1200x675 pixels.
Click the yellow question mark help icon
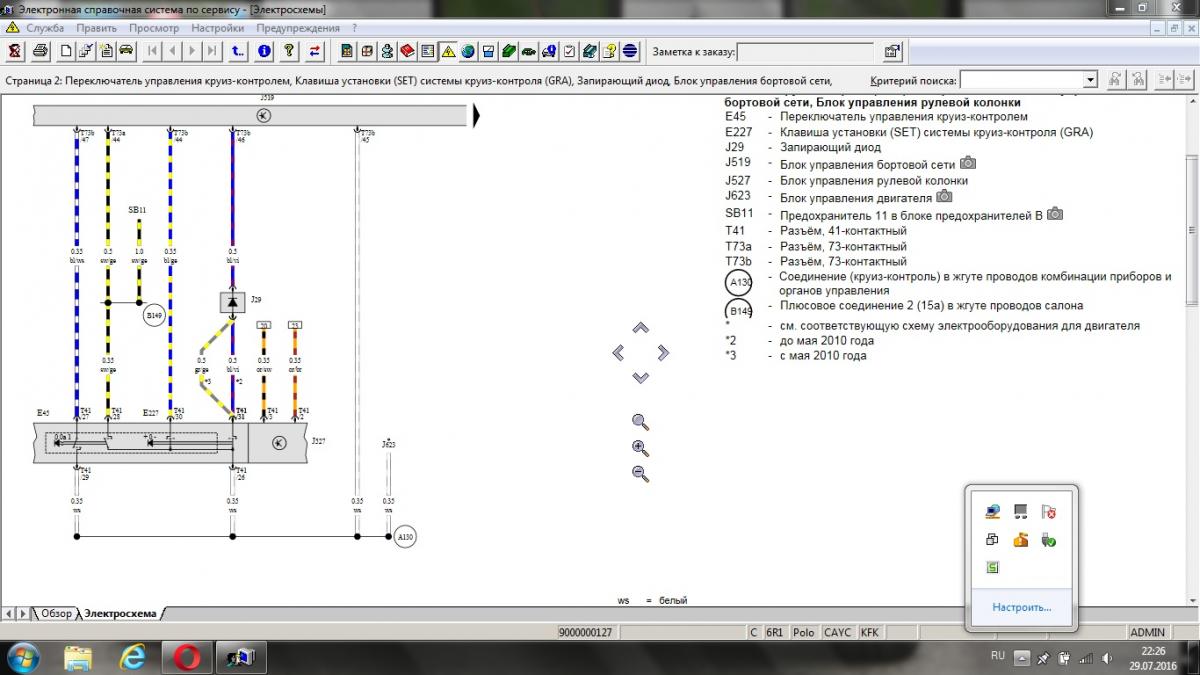(288, 50)
